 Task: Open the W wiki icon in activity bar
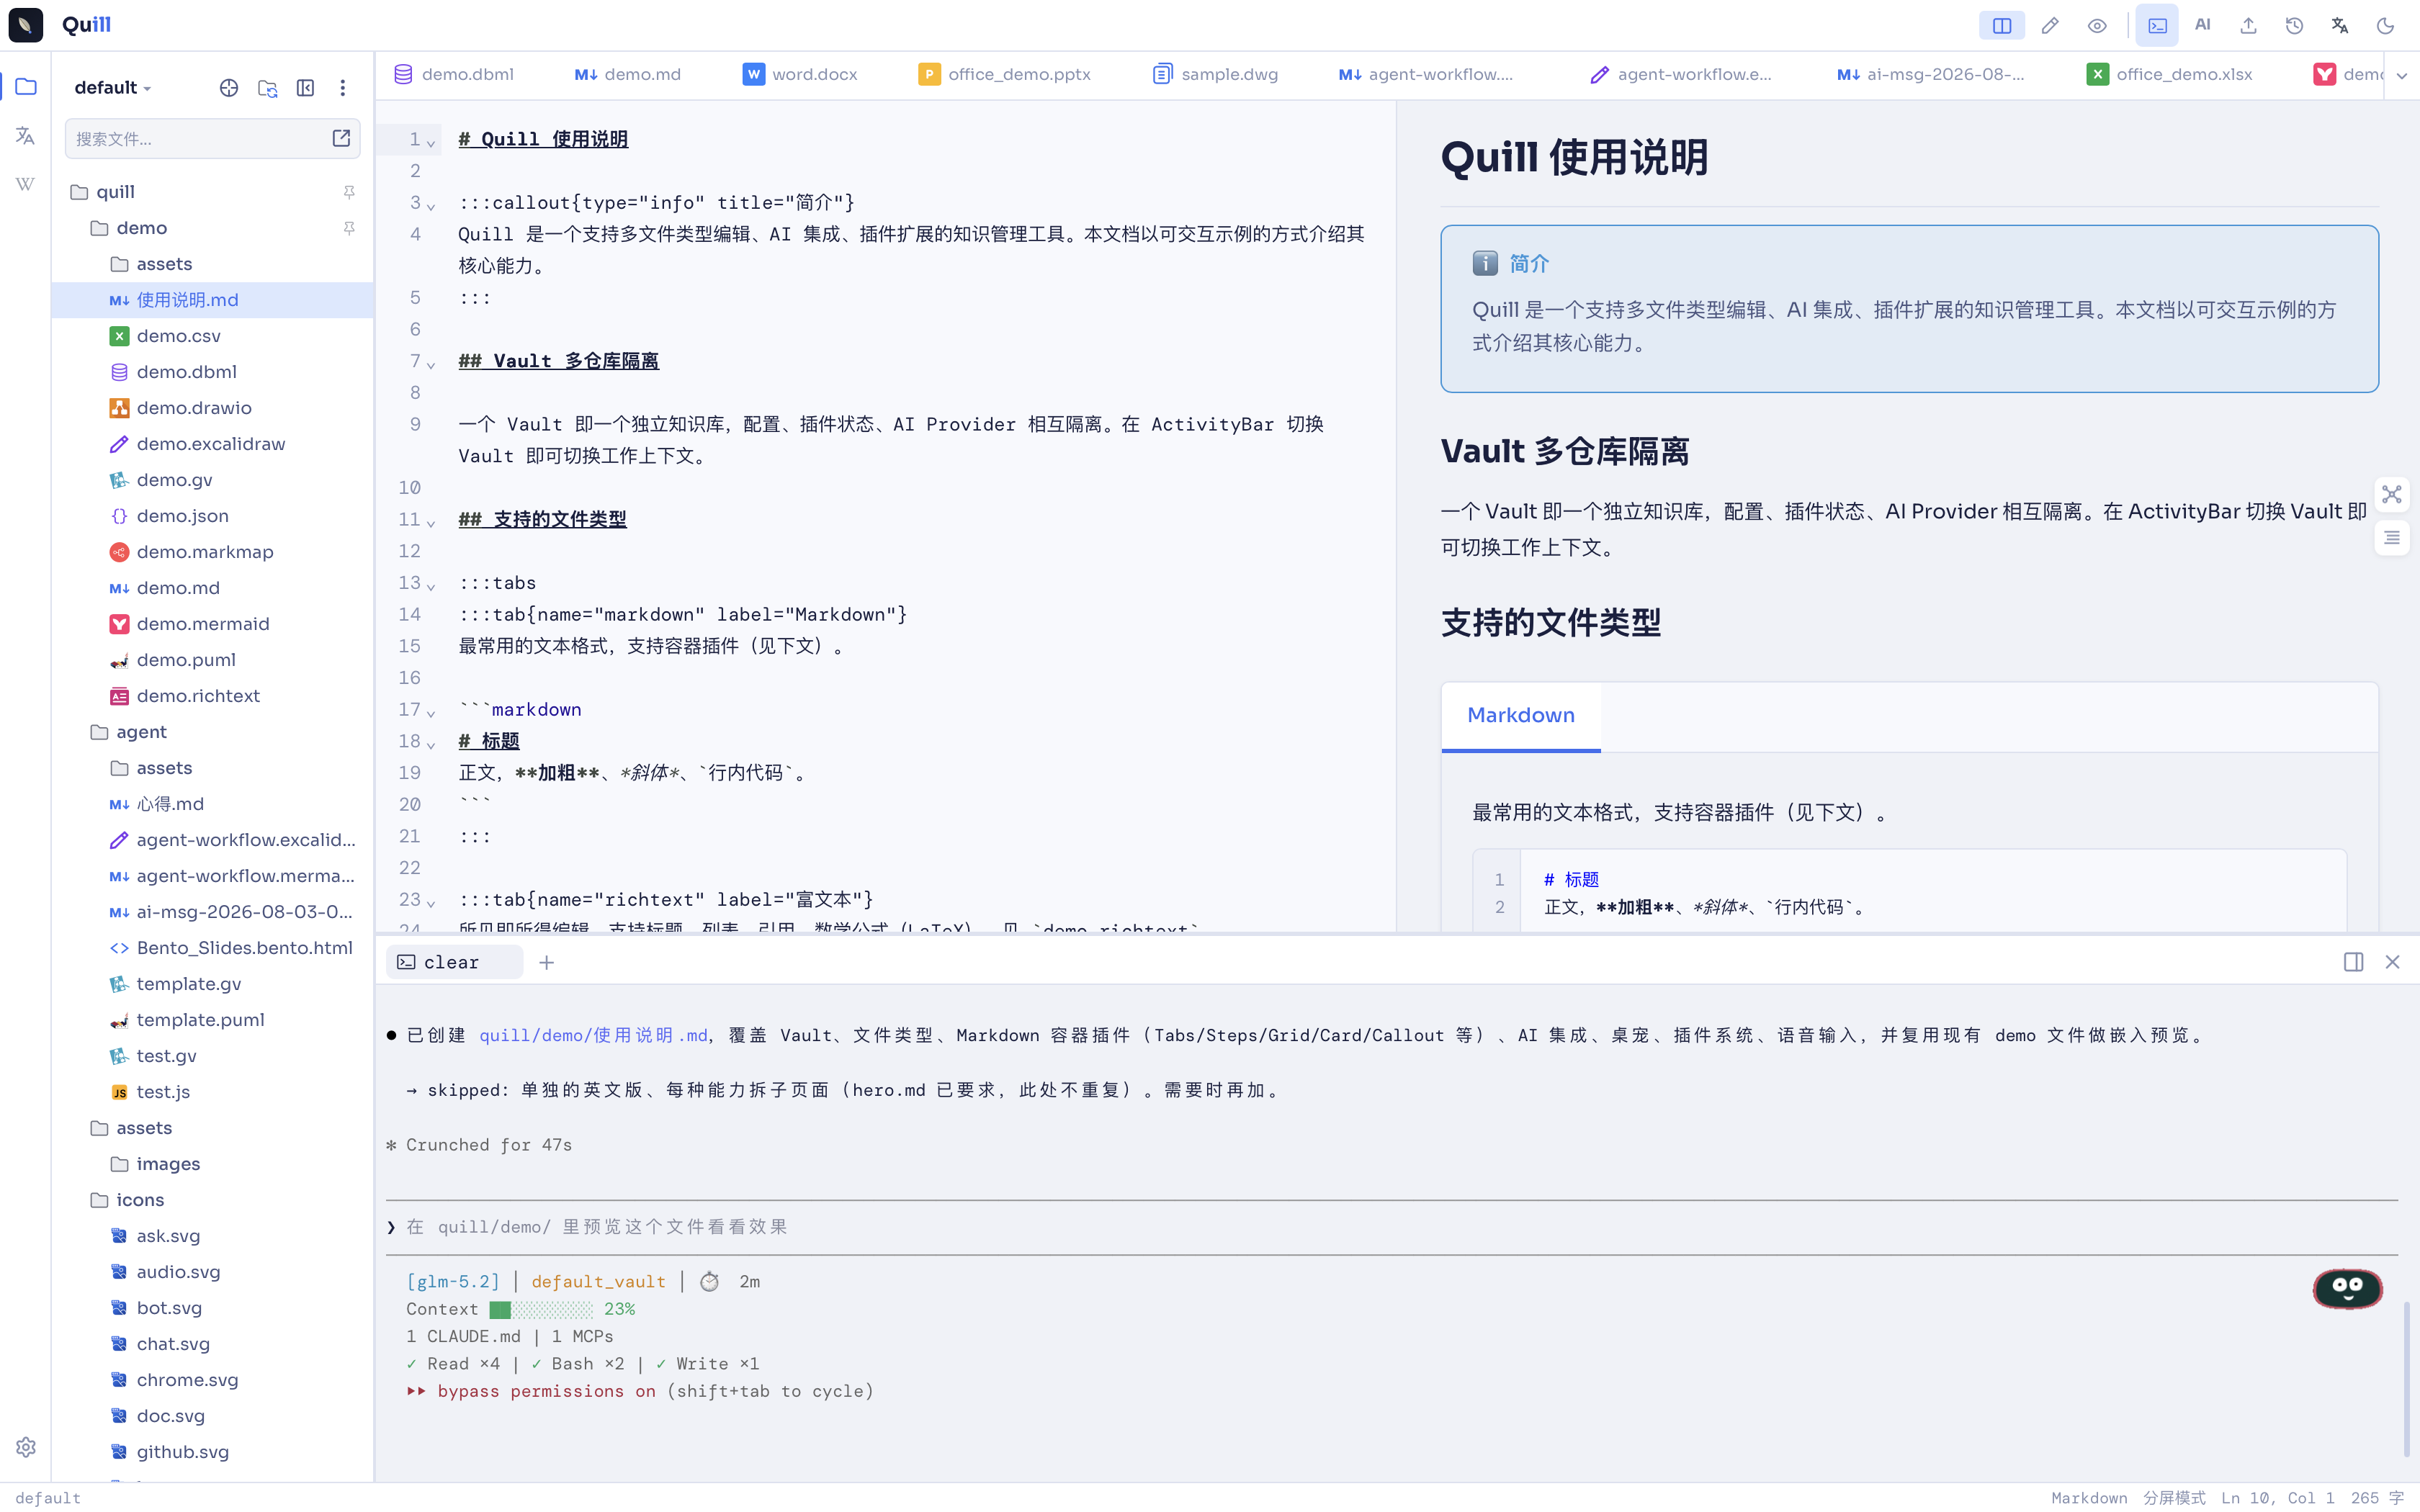pos(26,184)
